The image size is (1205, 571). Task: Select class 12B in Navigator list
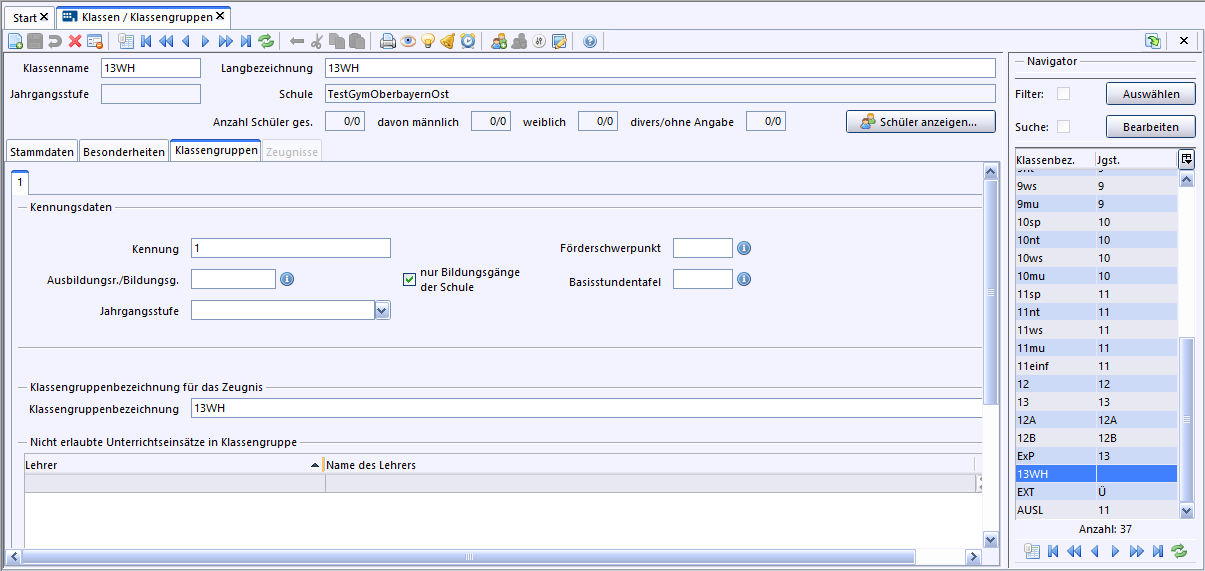click(x=1095, y=438)
